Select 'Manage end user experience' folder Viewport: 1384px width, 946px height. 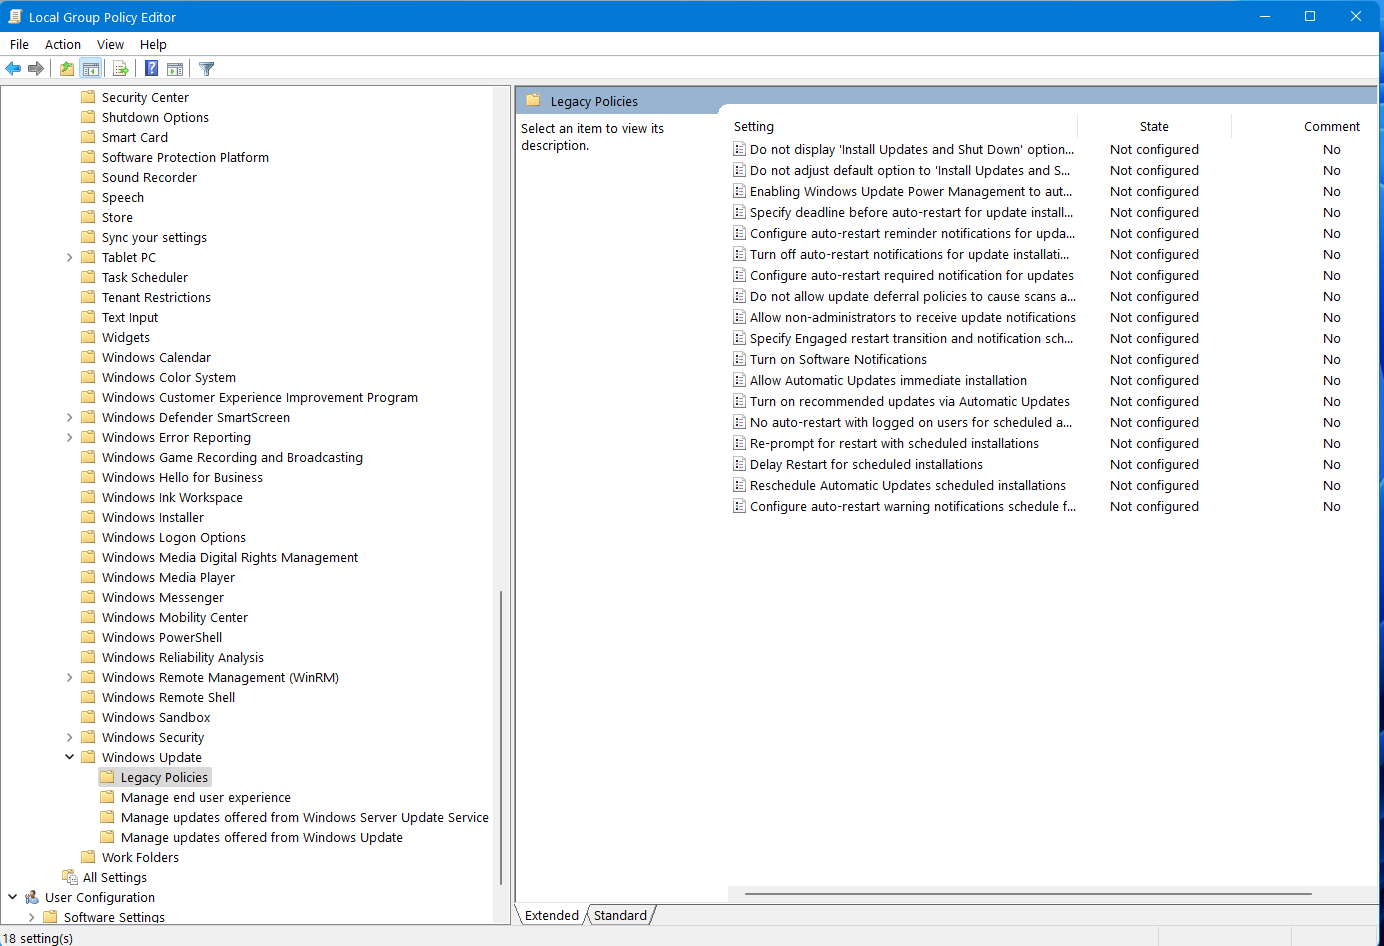[x=205, y=797]
